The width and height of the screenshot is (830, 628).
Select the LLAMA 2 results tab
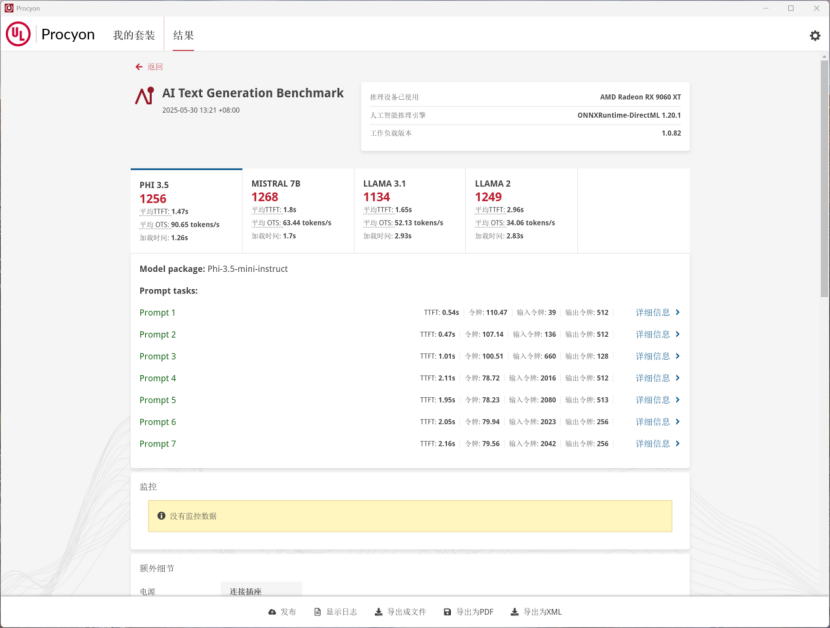click(522, 211)
